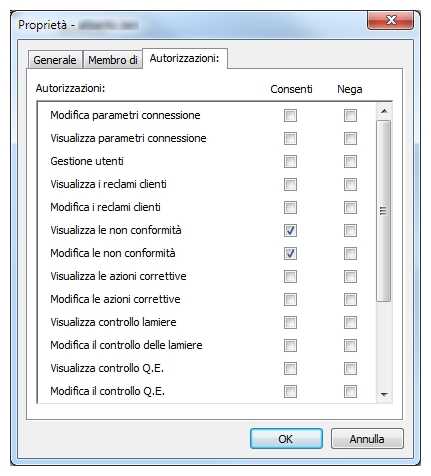
Task: Click the scrollbar down arrow
Action: pos(384,395)
